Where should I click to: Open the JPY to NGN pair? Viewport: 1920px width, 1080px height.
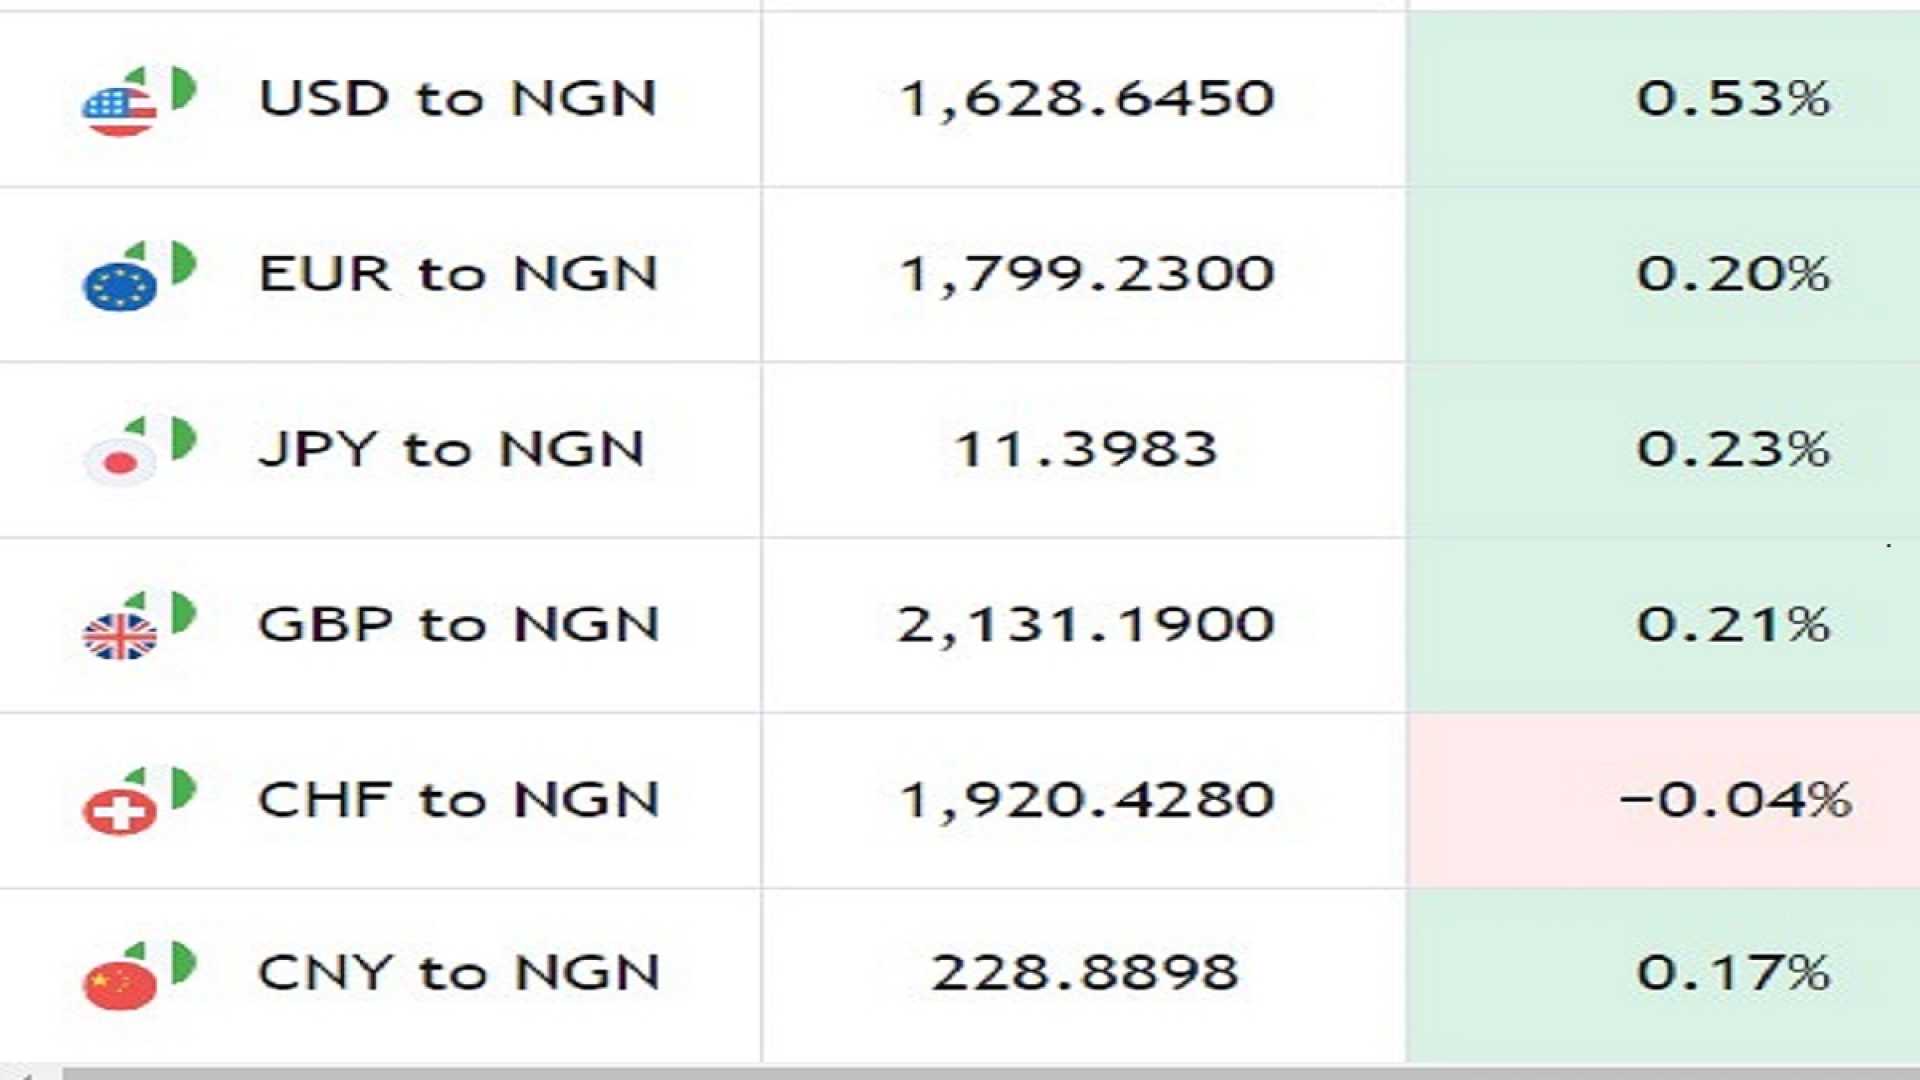450,448
